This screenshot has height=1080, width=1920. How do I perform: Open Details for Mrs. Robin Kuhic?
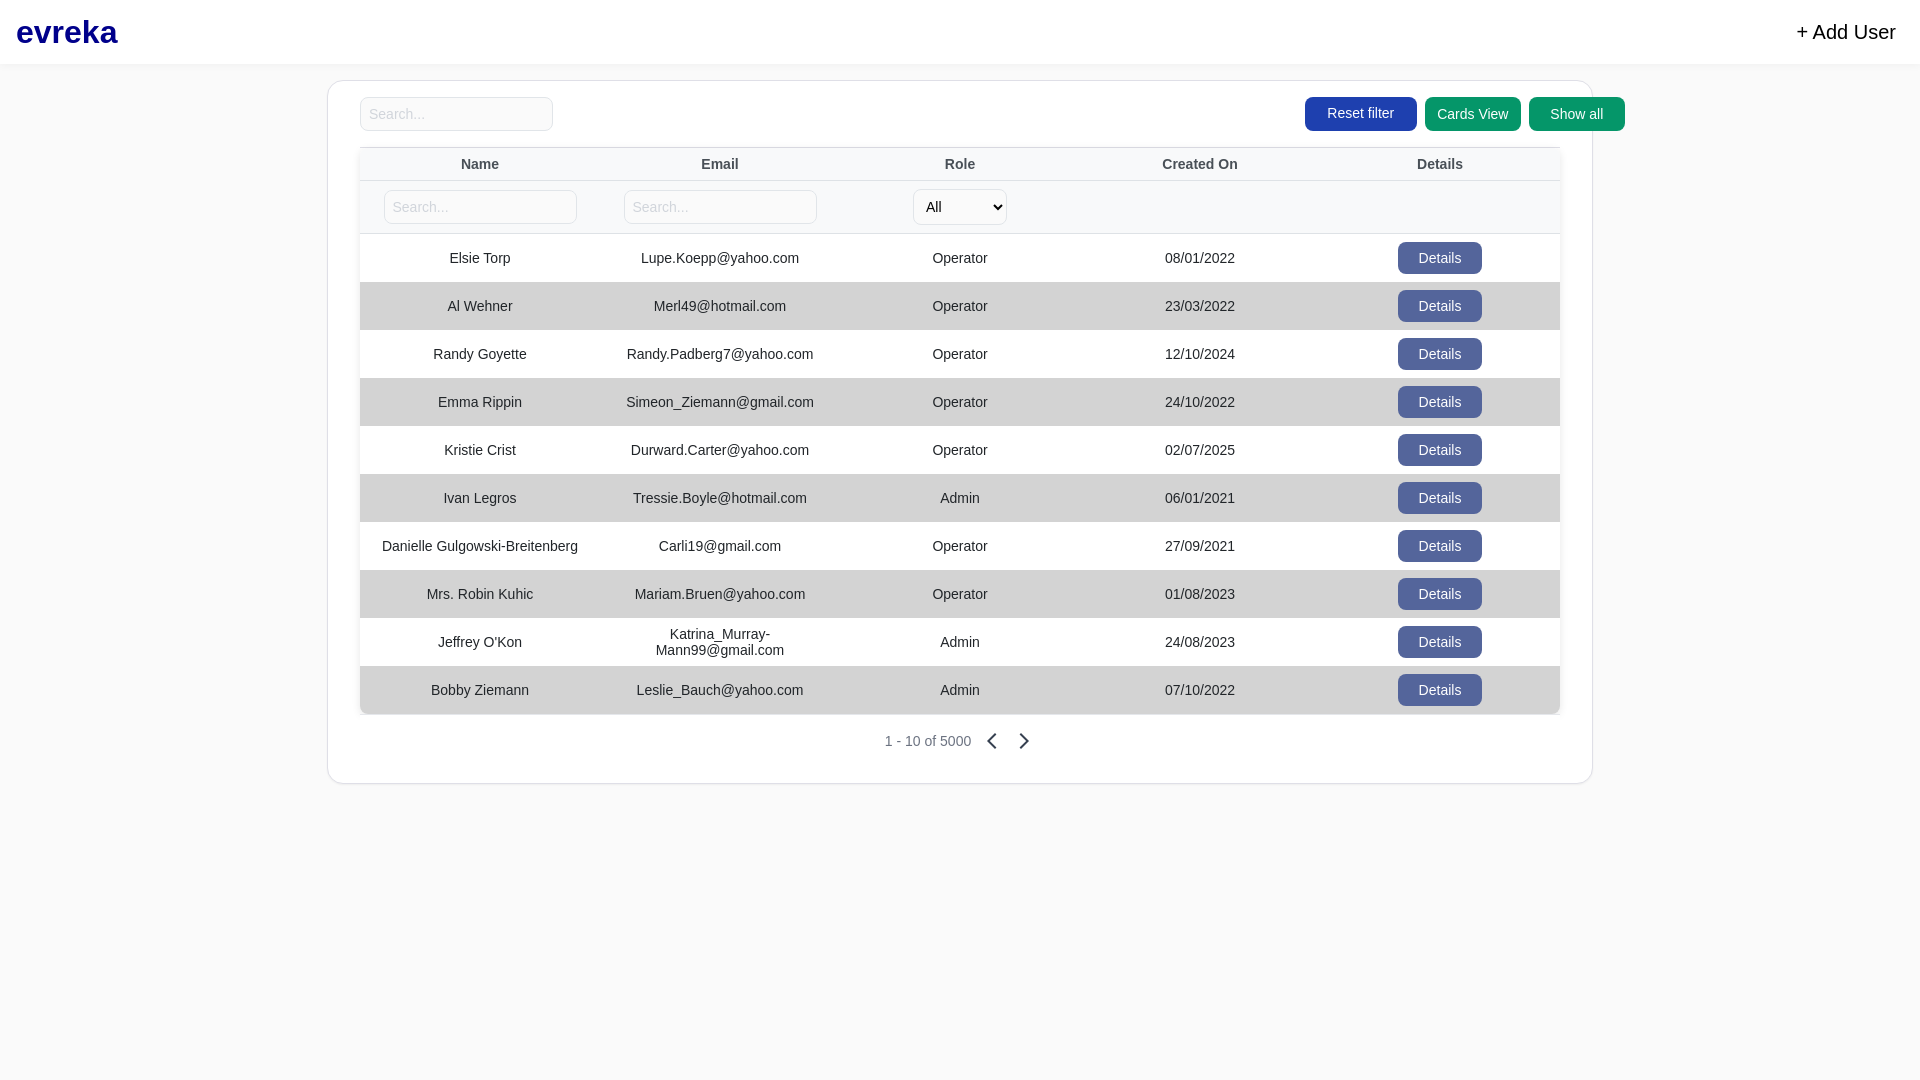click(x=1439, y=594)
